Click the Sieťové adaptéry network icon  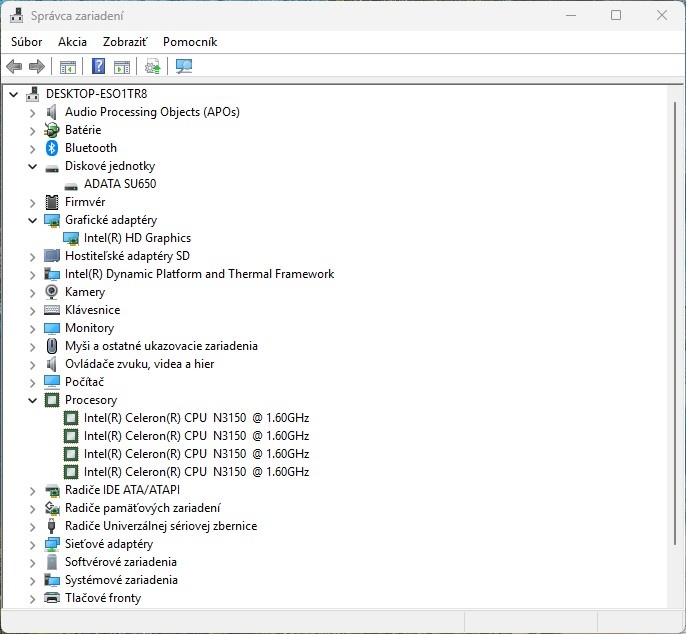(52, 544)
